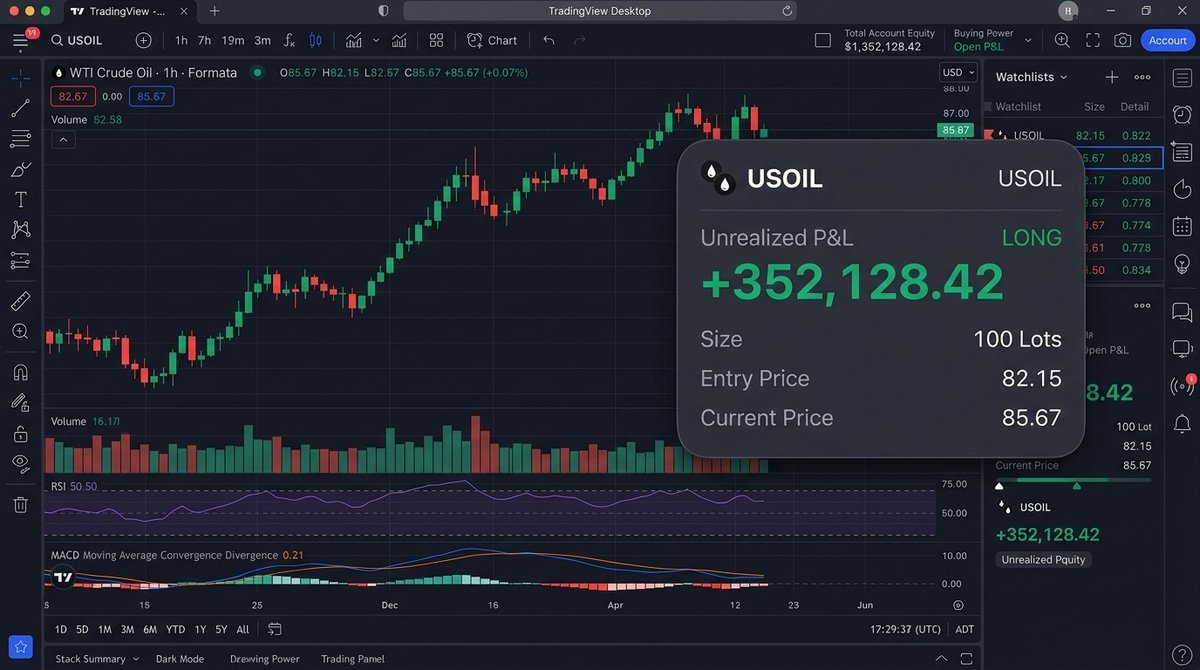1200x670 pixels.
Task: Remove drawings with the trash icon
Action: (x=20, y=504)
